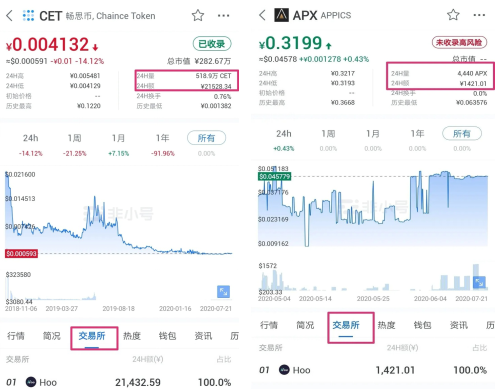
Task: Open the three-dot menu for APX
Action: coord(479,15)
